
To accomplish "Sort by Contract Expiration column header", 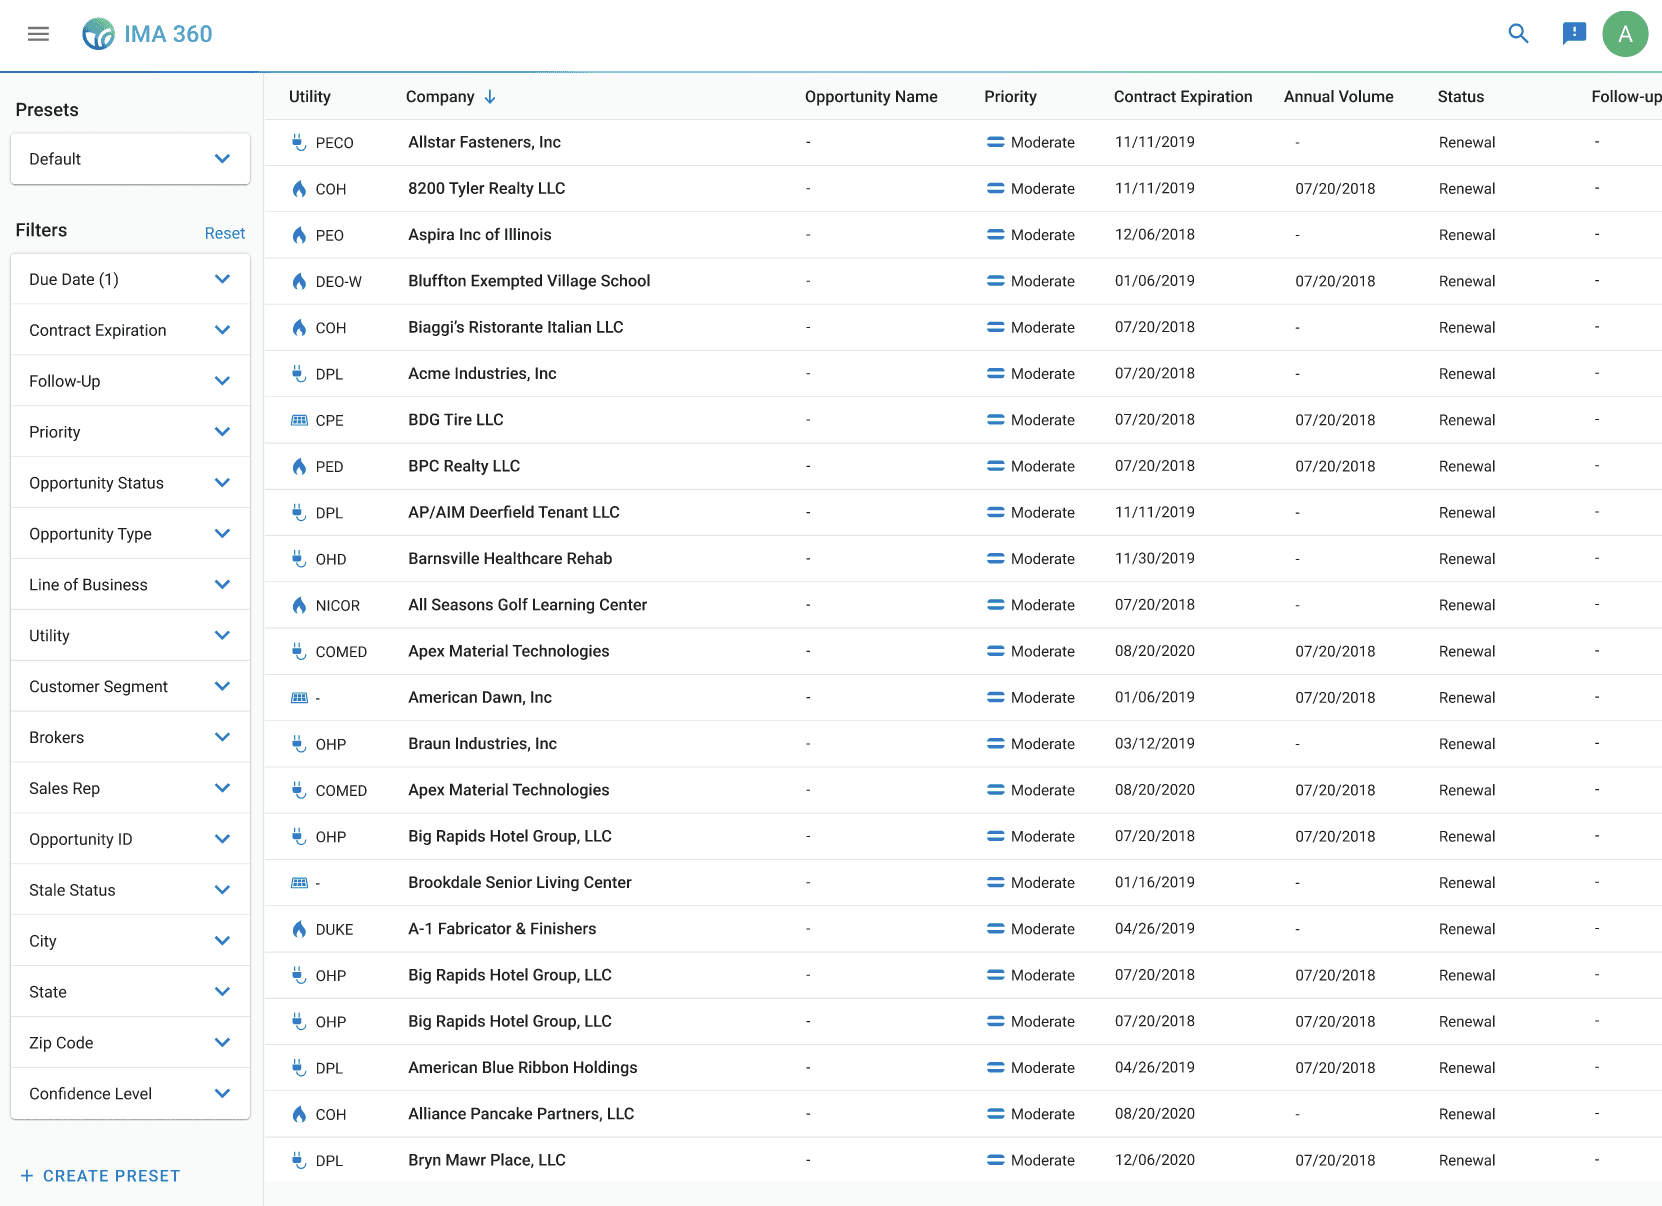I will 1183,97.
